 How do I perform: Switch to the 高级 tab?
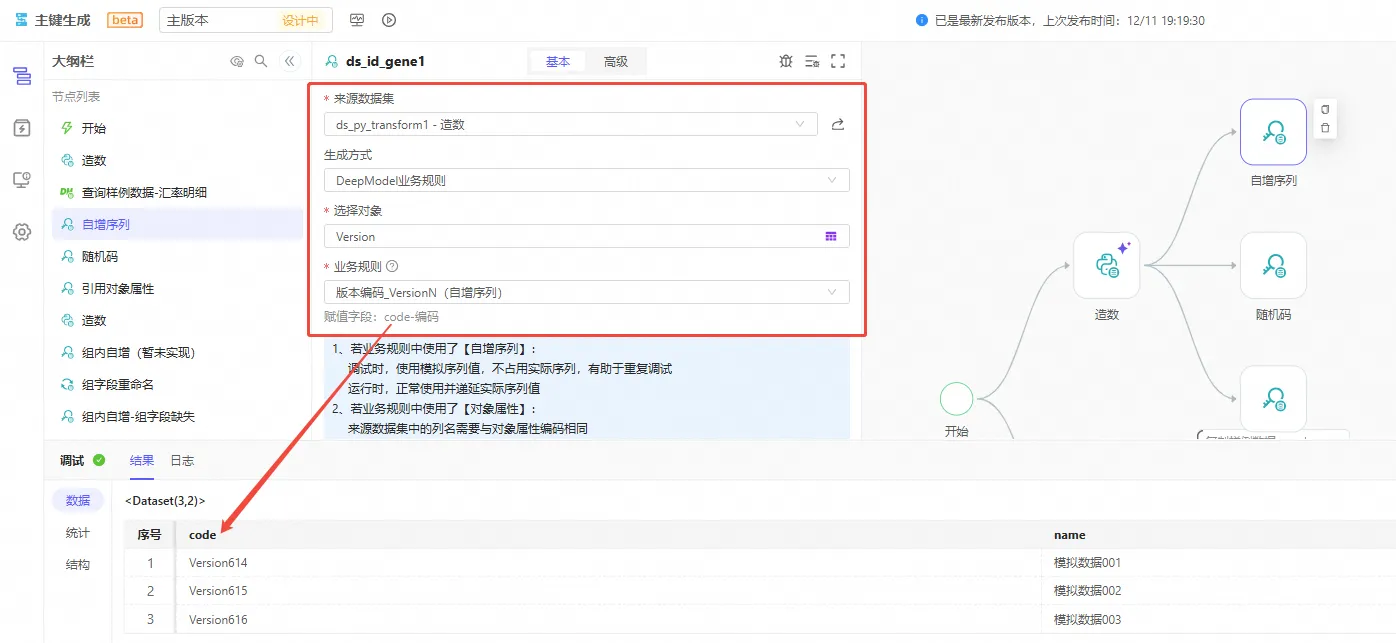pos(616,61)
